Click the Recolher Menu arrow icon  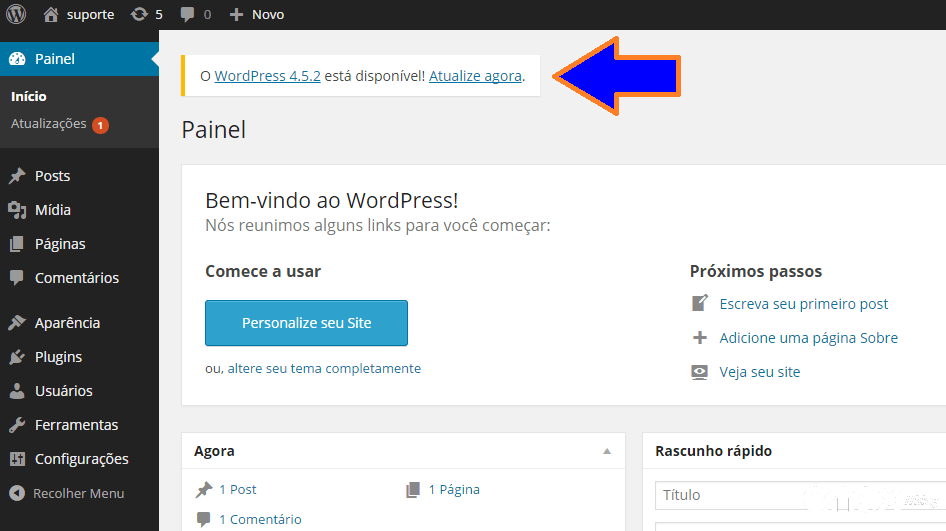coord(17,493)
